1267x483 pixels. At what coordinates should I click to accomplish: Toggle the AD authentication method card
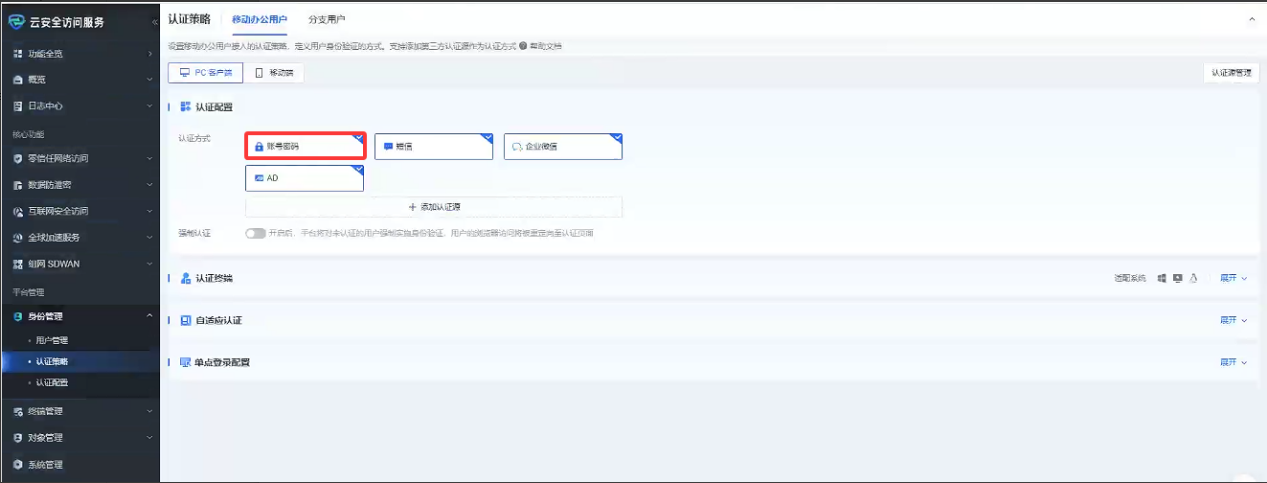coord(305,177)
